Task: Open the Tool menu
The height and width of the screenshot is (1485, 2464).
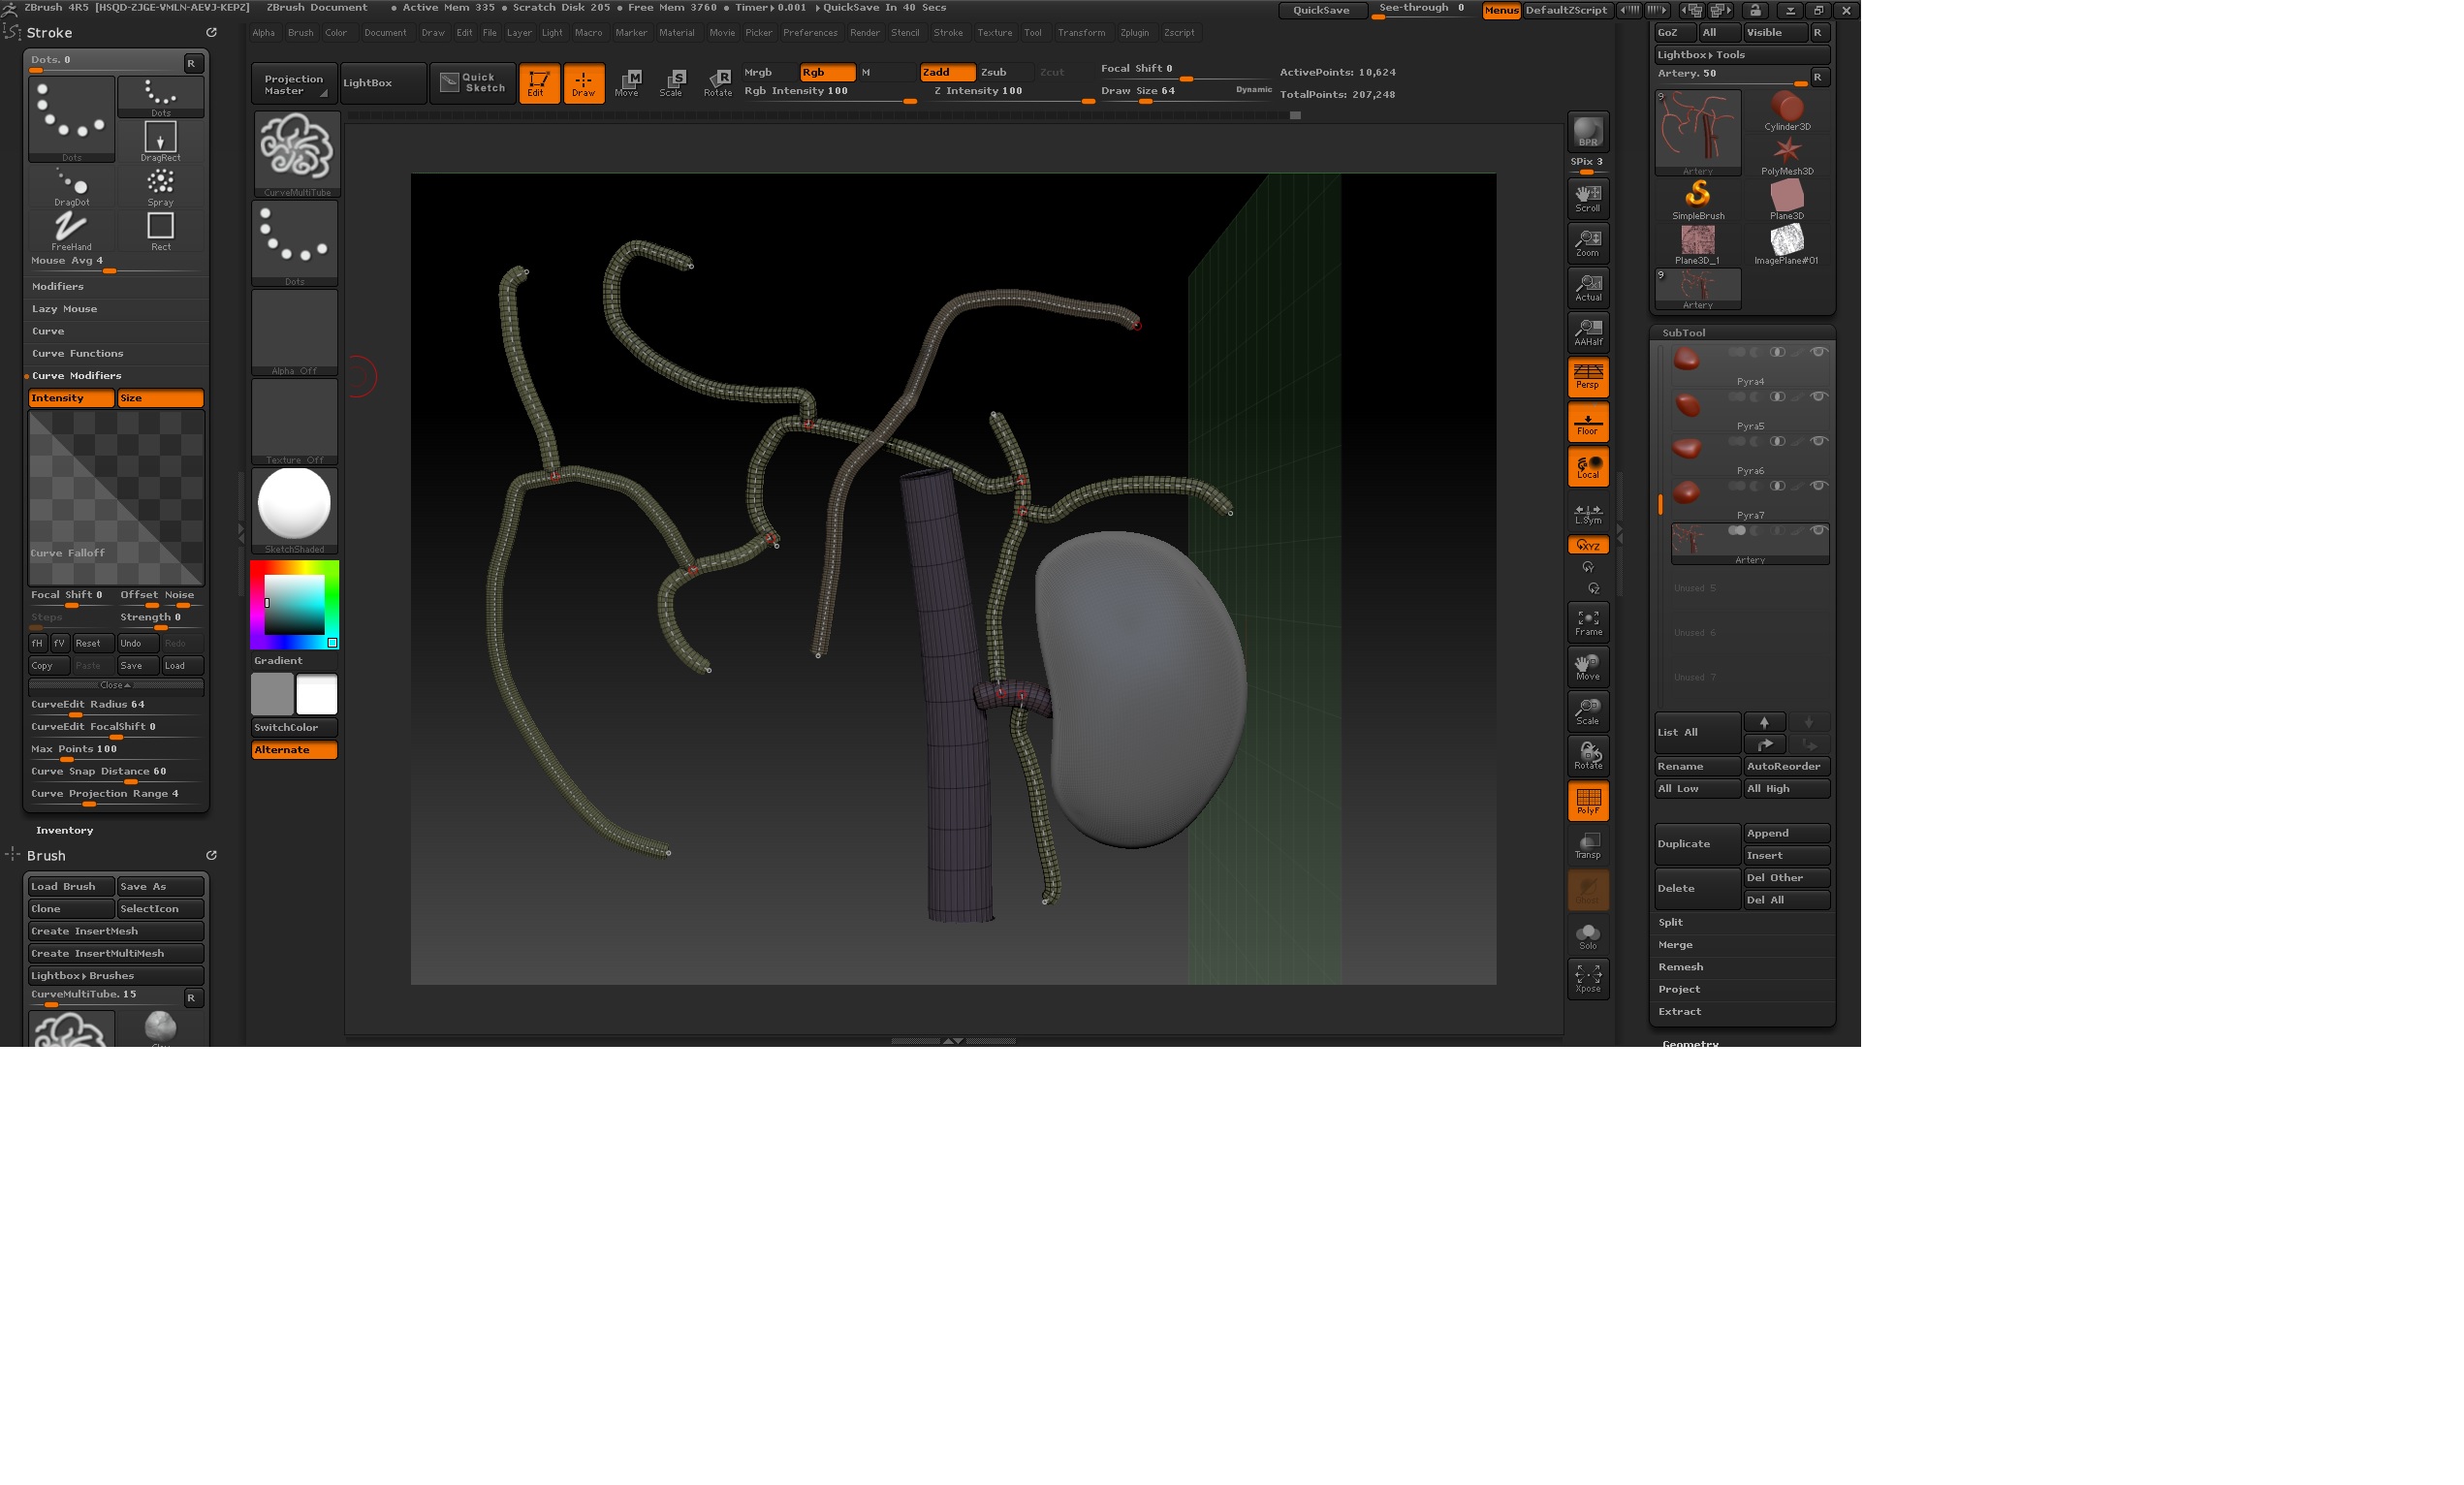Action: point(1033,32)
